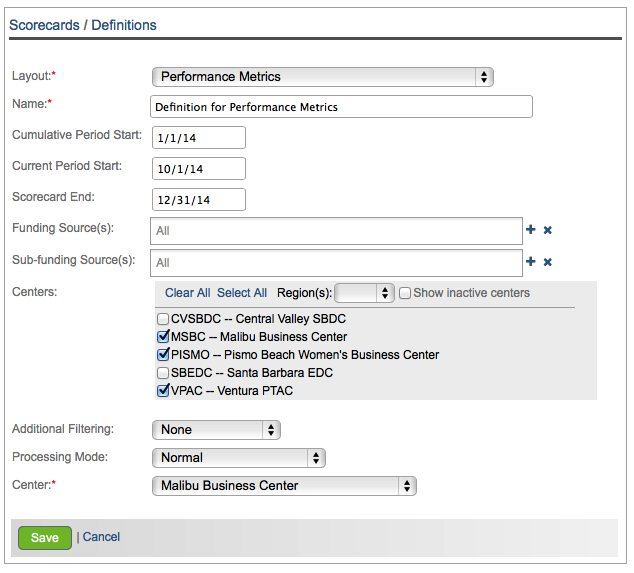634x573 pixels.
Task: Click the plus icon beside Funding Source(s)
Action: (x=531, y=230)
